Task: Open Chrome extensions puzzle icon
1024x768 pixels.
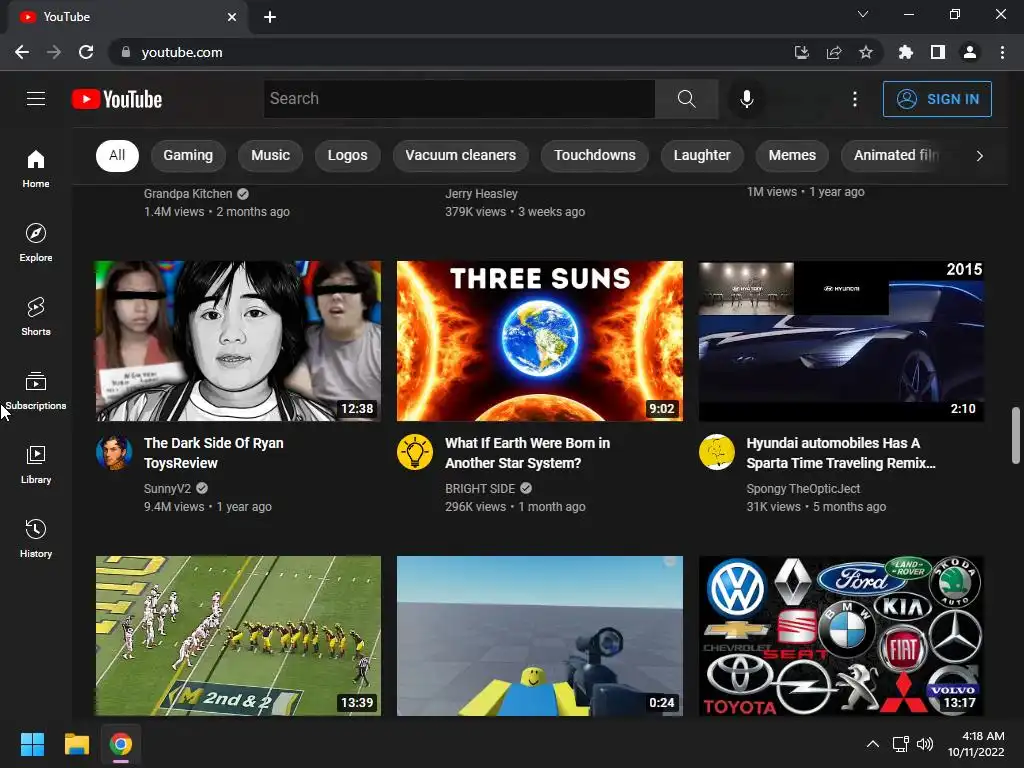Action: click(905, 52)
